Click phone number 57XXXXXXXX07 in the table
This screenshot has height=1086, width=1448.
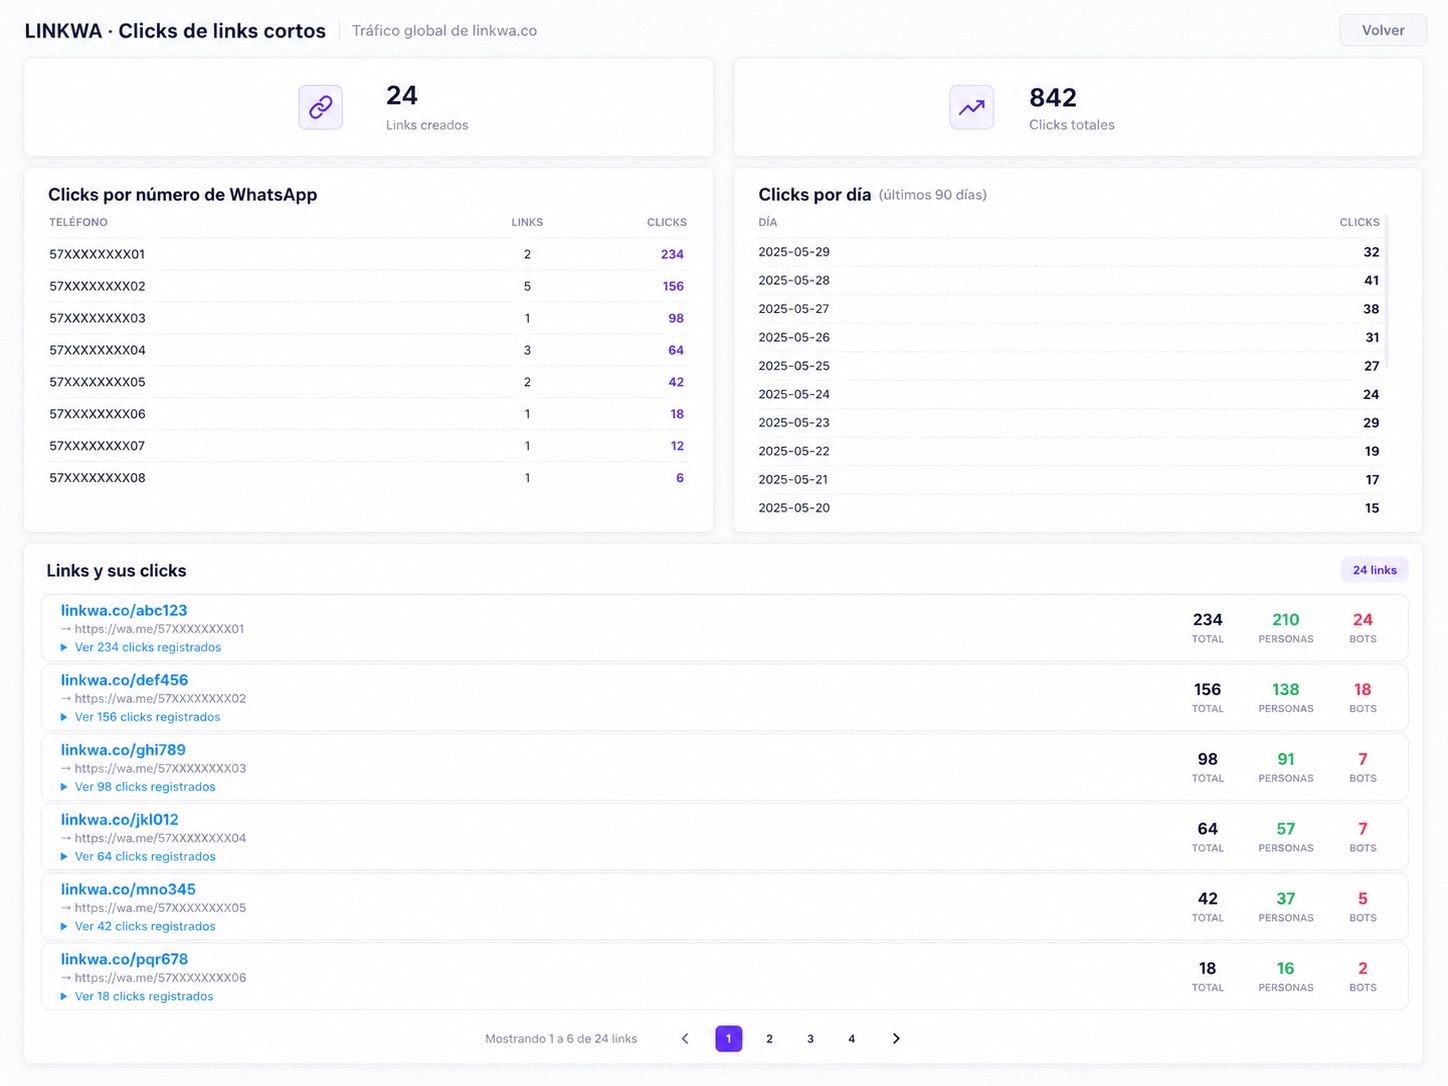[97, 446]
